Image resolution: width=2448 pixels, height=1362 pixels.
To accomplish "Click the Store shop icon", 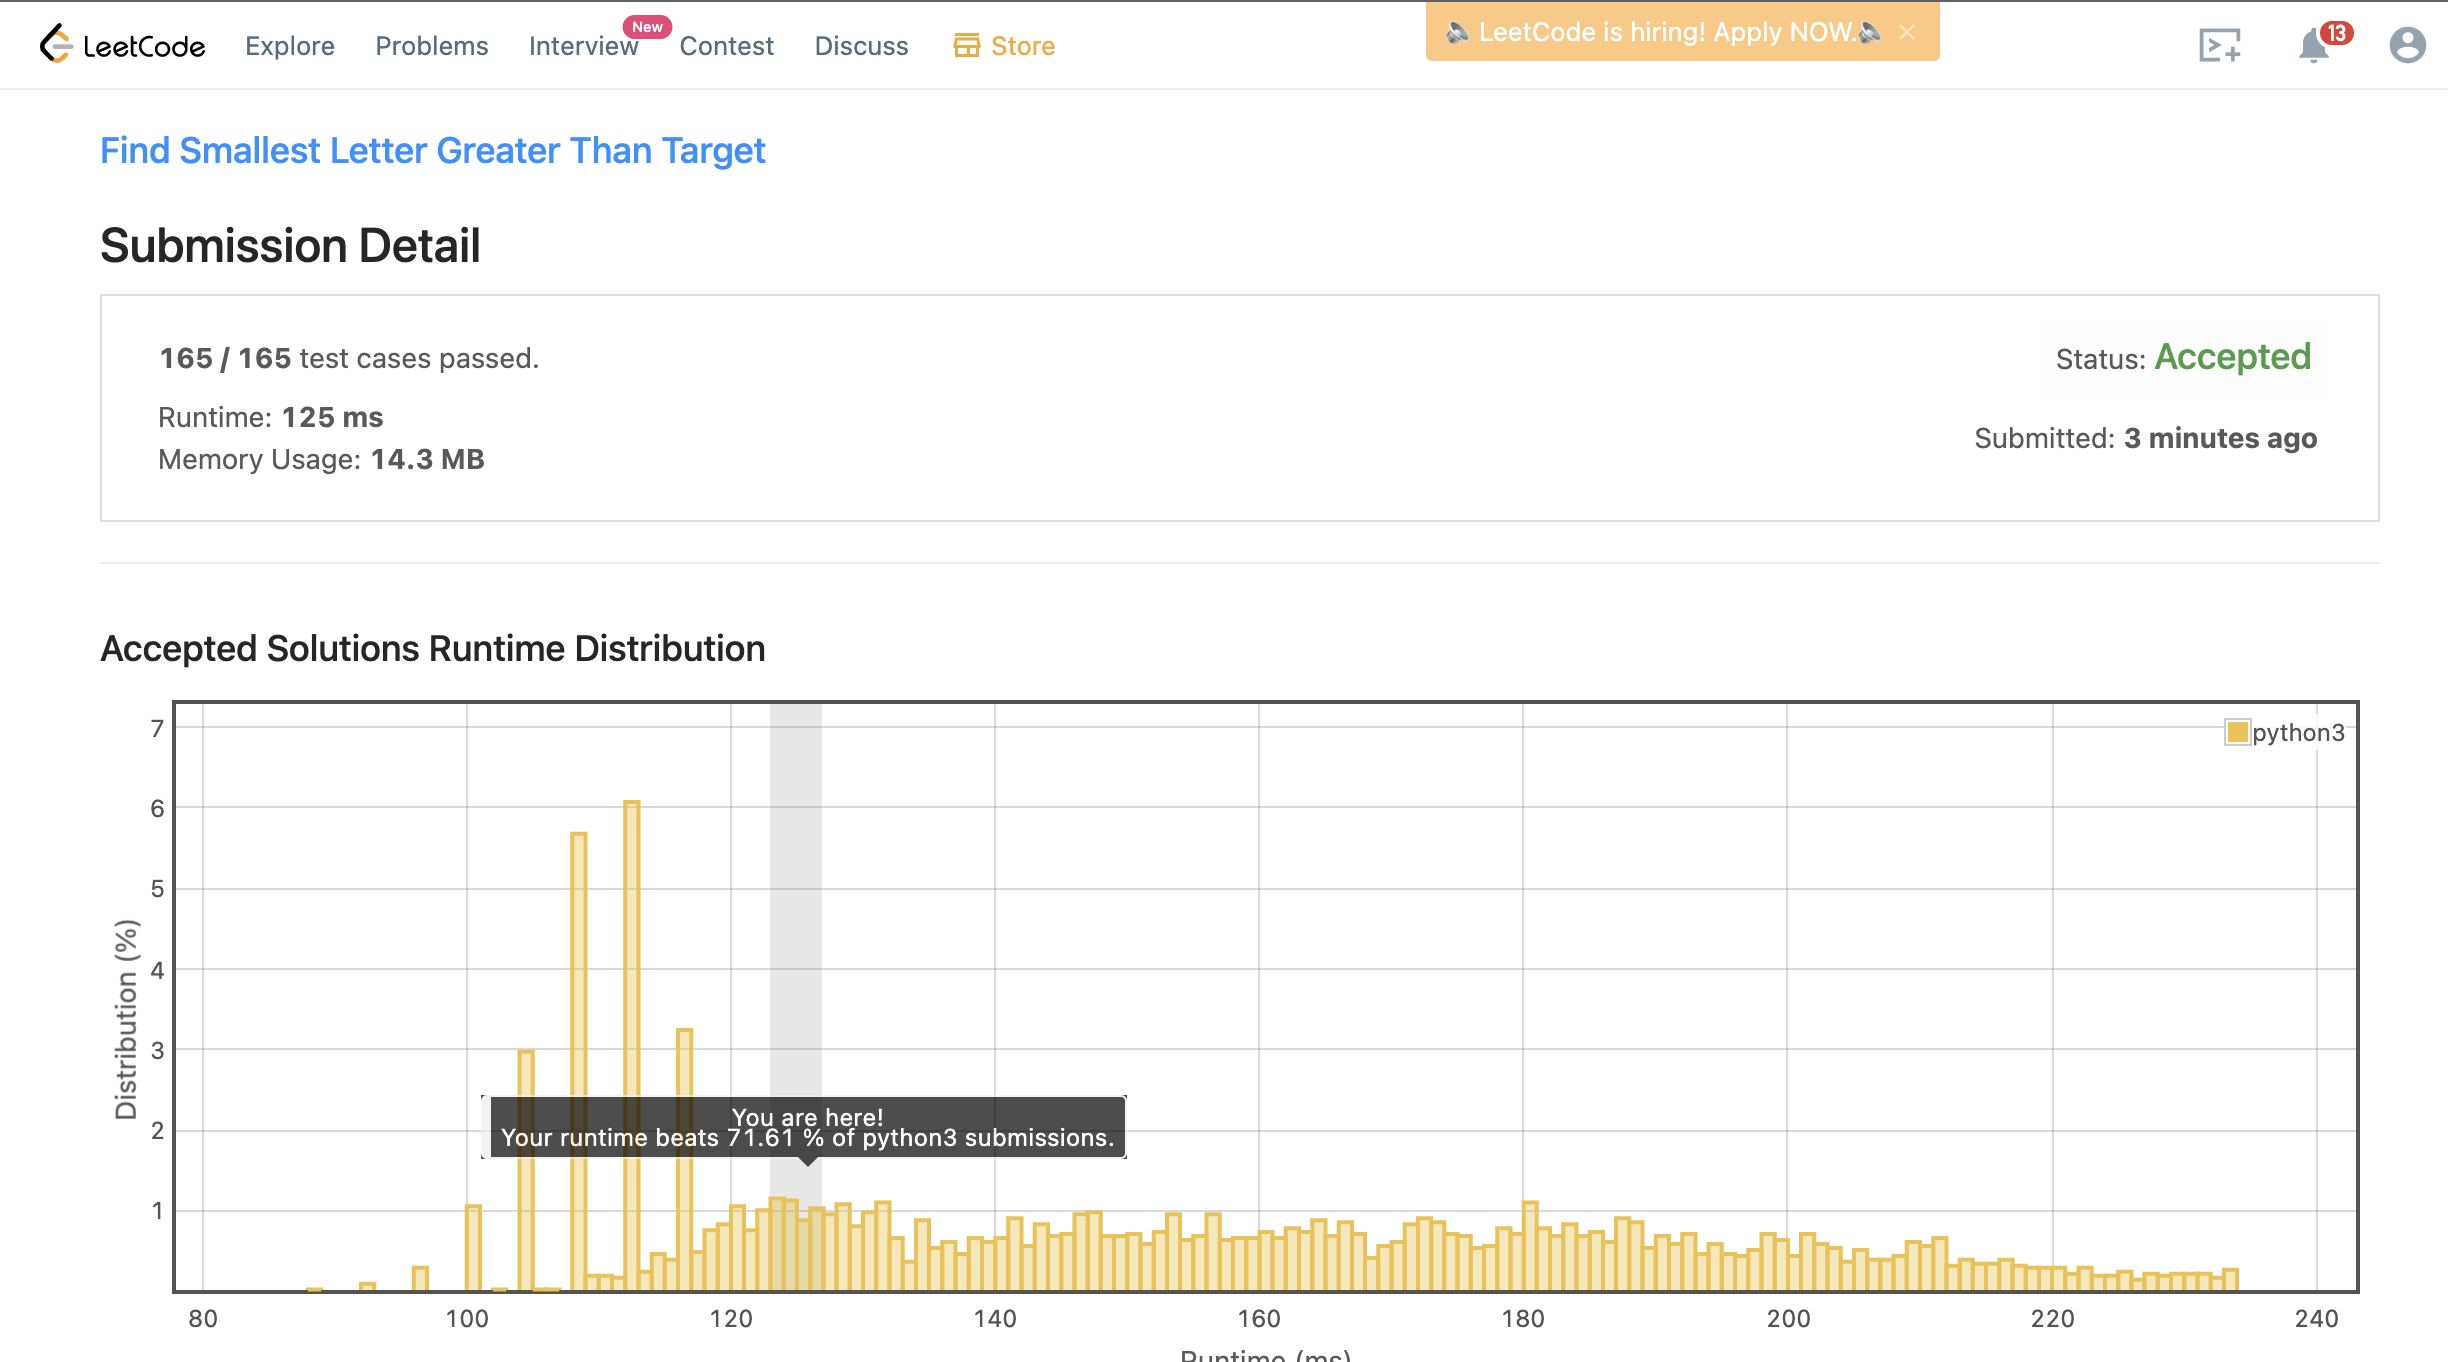I will (966, 45).
